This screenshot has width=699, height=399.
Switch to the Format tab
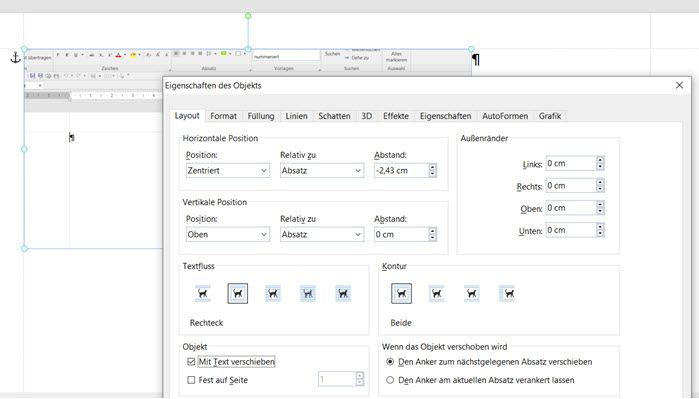pyautogui.click(x=223, y=116)
